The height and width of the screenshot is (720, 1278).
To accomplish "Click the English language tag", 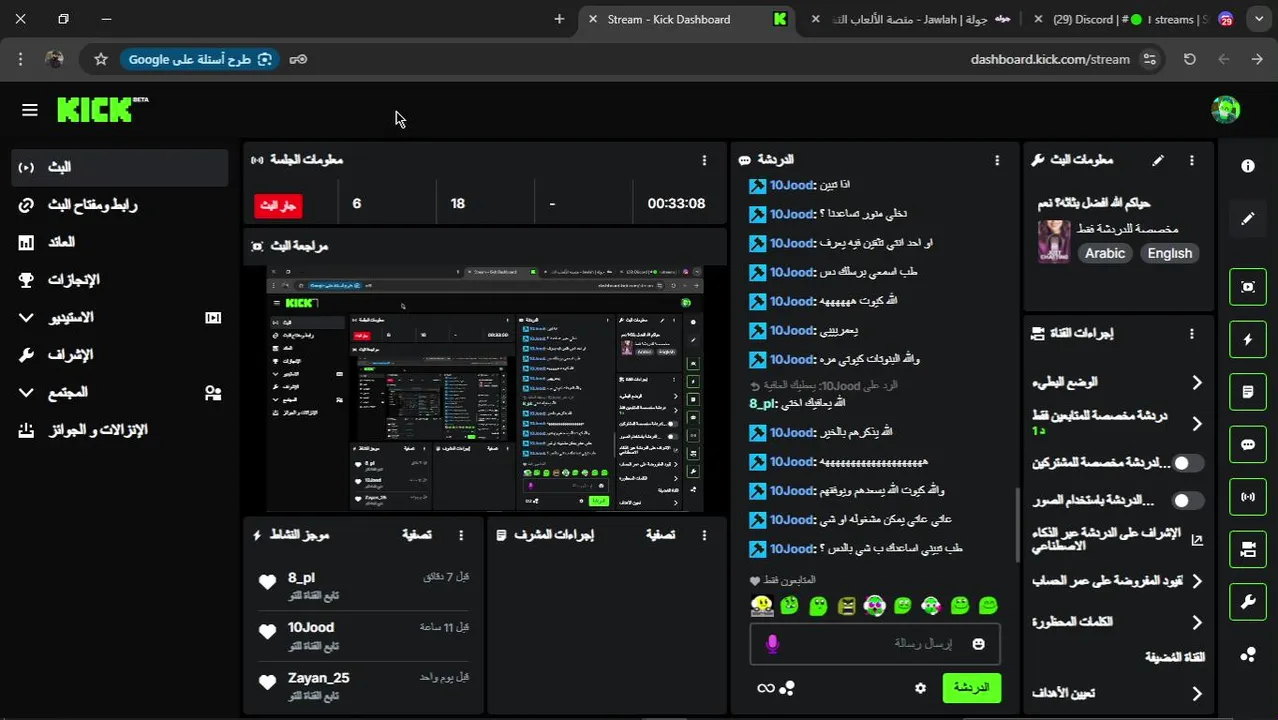I will coord(1169,253).
